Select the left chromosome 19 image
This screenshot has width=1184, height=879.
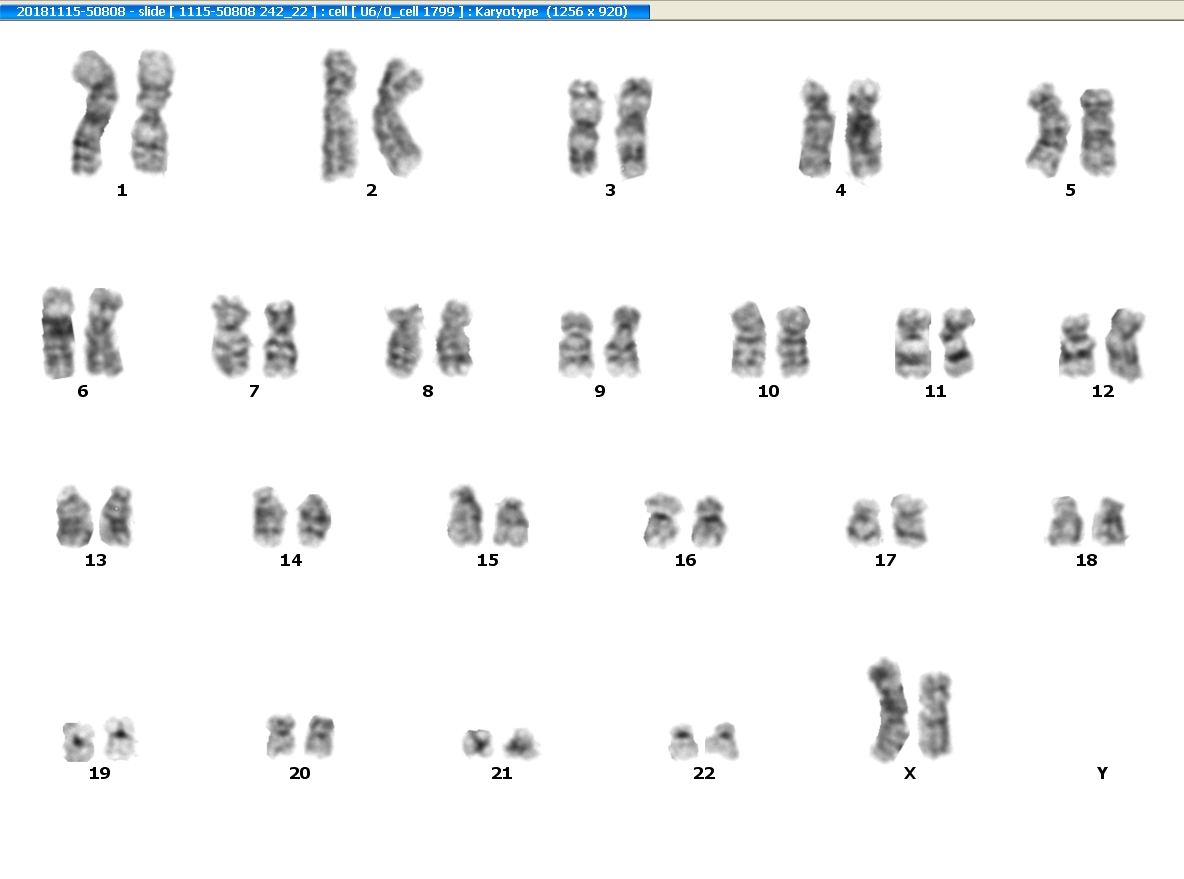point(78,742)
